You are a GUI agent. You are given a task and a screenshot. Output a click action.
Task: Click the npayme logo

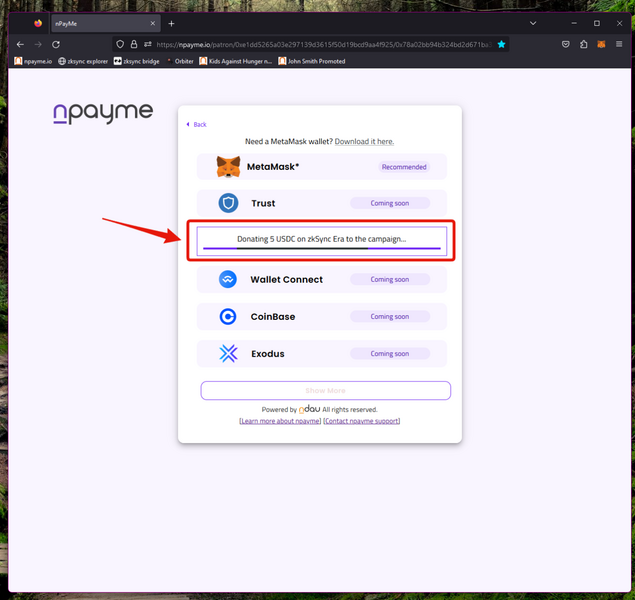pyautogui.click(x=103, y=113)
